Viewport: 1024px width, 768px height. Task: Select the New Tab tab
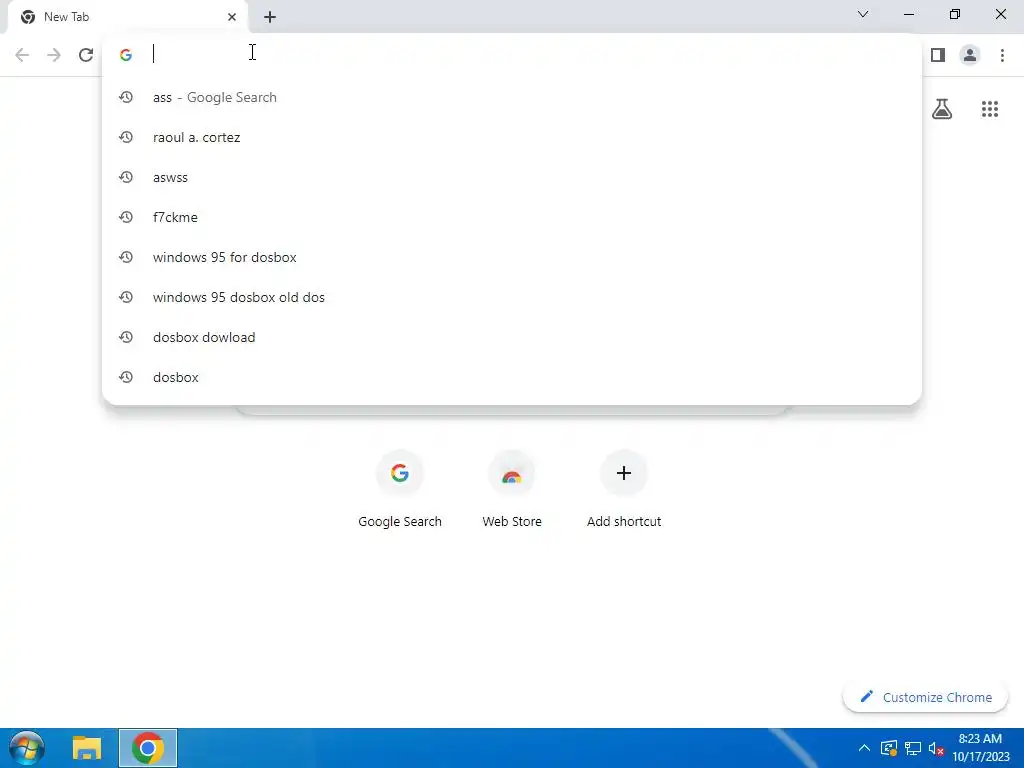tap(127, 17)
